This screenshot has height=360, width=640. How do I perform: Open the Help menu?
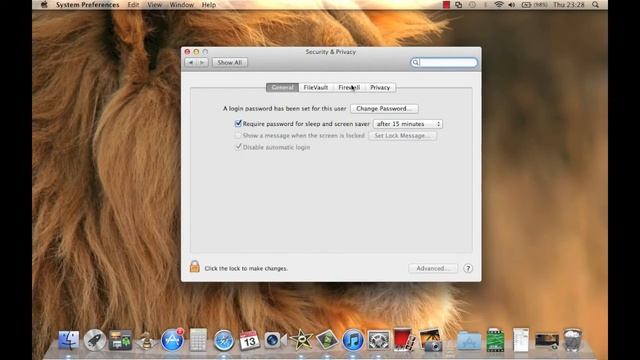(x=209, y=5)
